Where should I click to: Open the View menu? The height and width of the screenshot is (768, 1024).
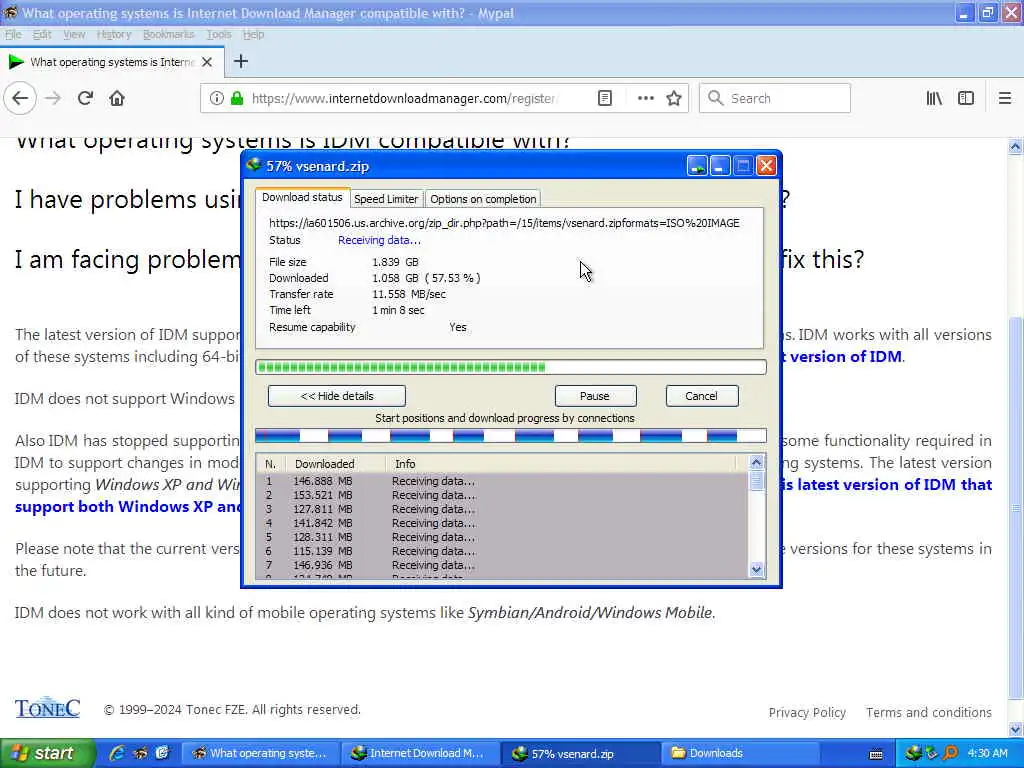[x=74, y=35]
